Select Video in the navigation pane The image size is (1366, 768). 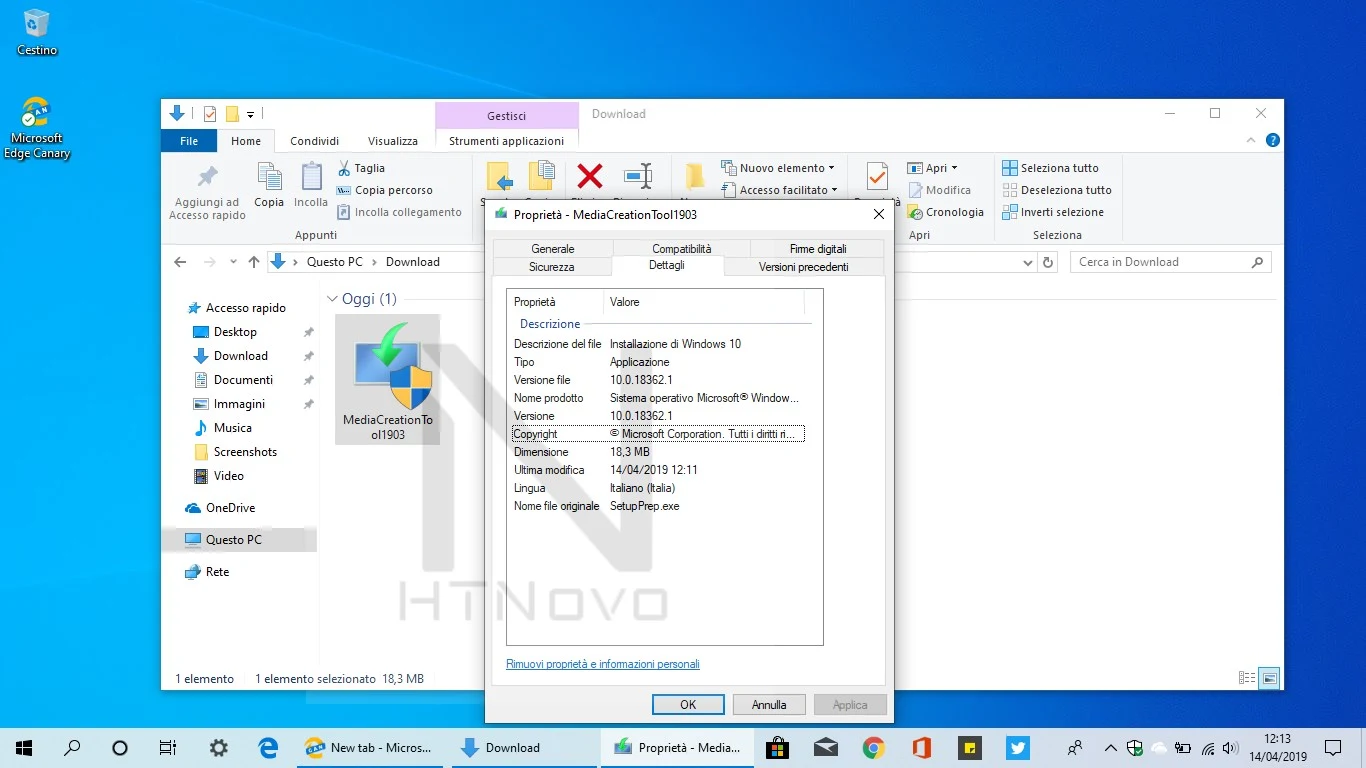tap(228, 476)
